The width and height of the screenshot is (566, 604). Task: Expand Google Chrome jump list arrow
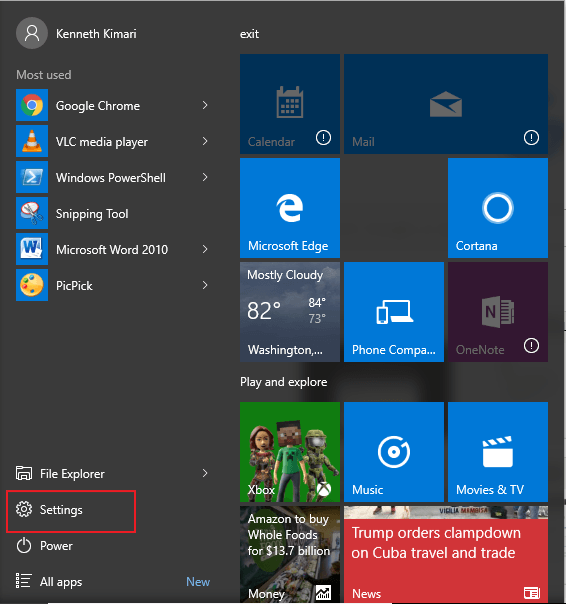click(205, 105)
